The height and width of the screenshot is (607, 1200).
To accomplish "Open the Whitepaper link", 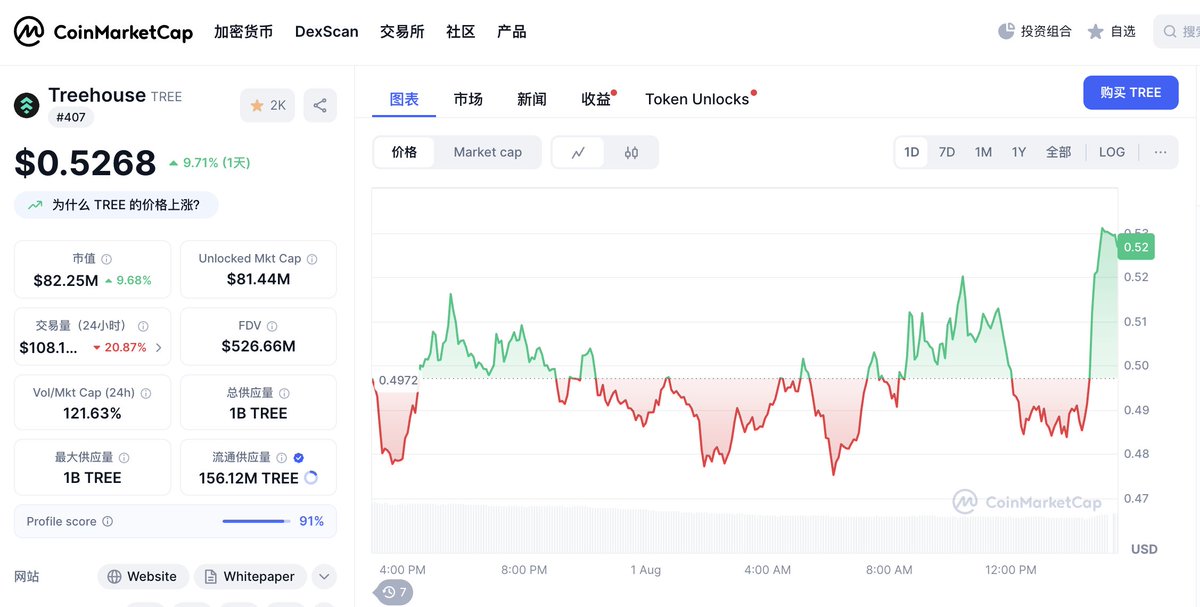I will pyautogui.click(x=249, y=576).
